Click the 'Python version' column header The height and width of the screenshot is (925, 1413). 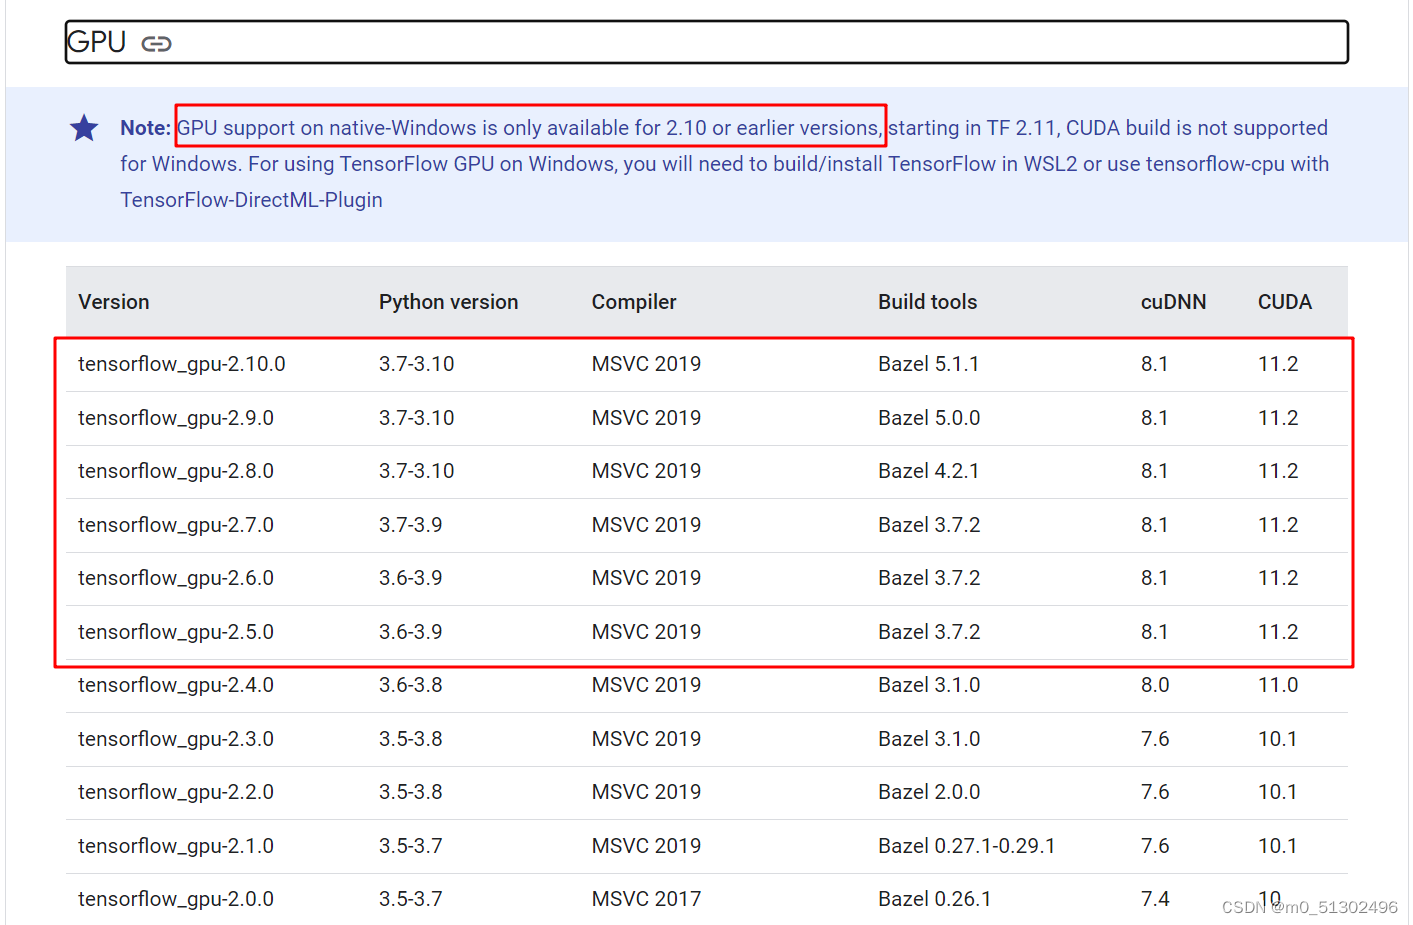pos(449,302)
